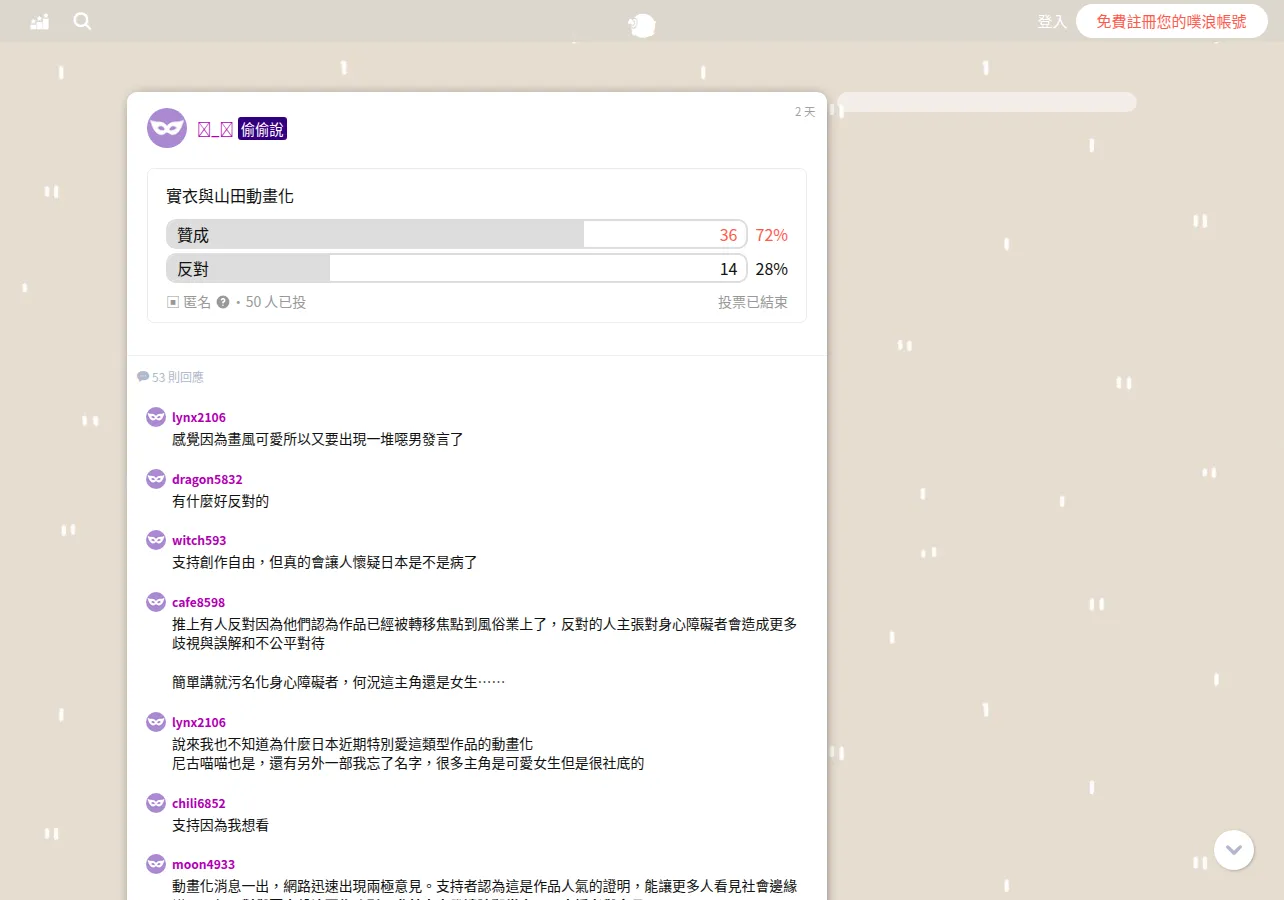Open username dragon5832 profile

(207, 479)
